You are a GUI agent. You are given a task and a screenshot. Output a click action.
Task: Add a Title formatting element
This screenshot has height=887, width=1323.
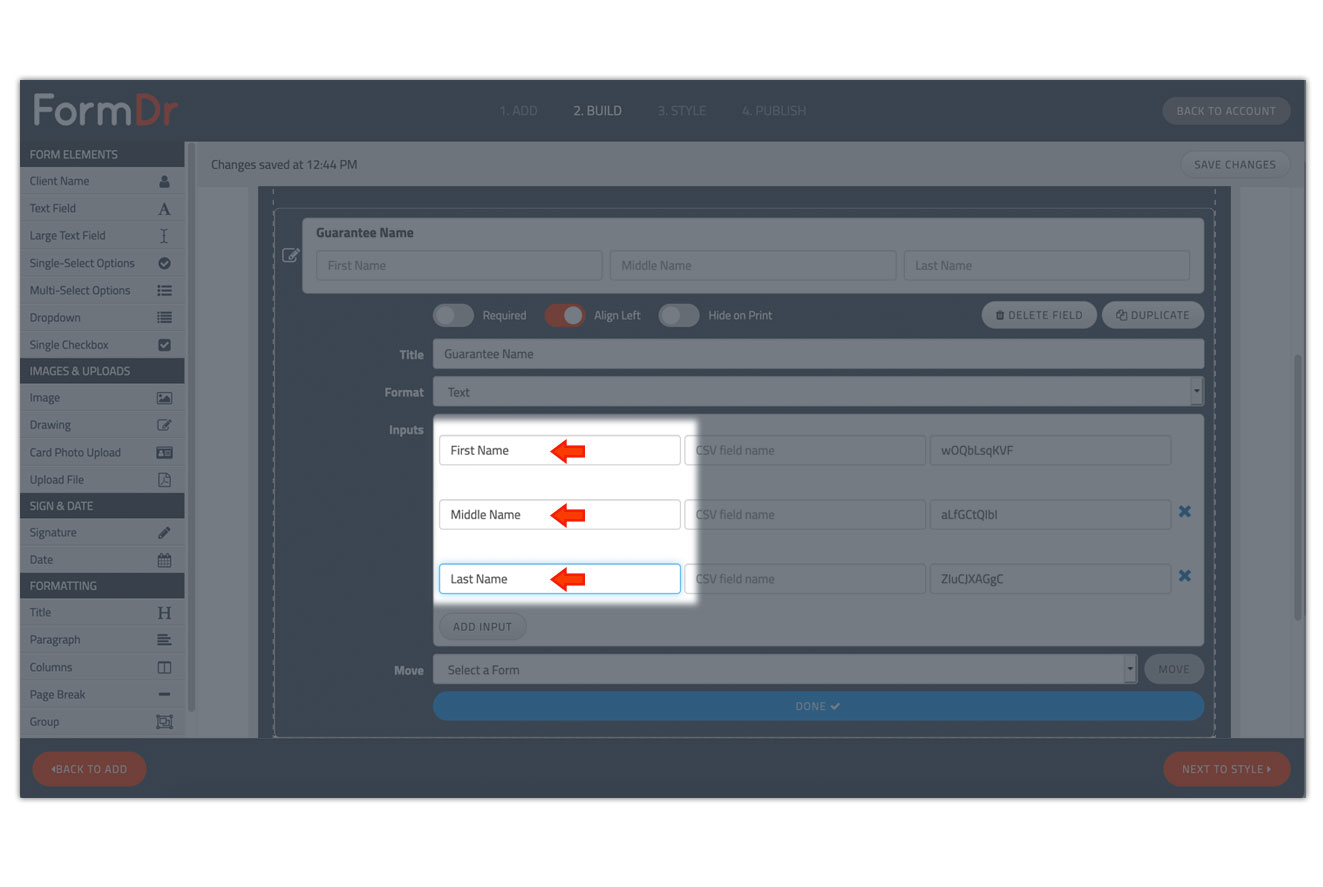point(101,612)
